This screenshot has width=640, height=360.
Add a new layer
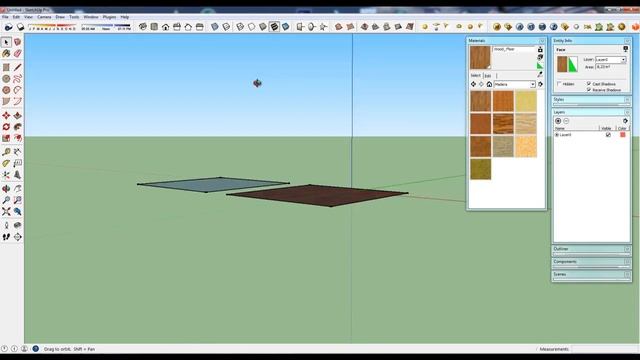tap(558, 121)
